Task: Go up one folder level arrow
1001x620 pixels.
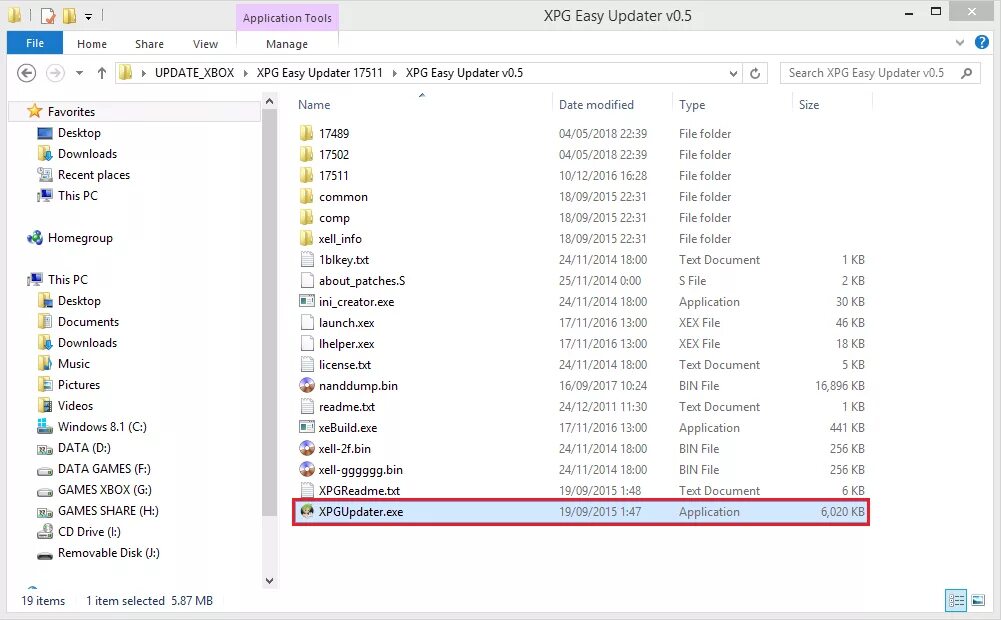Action: pos(102,73)
